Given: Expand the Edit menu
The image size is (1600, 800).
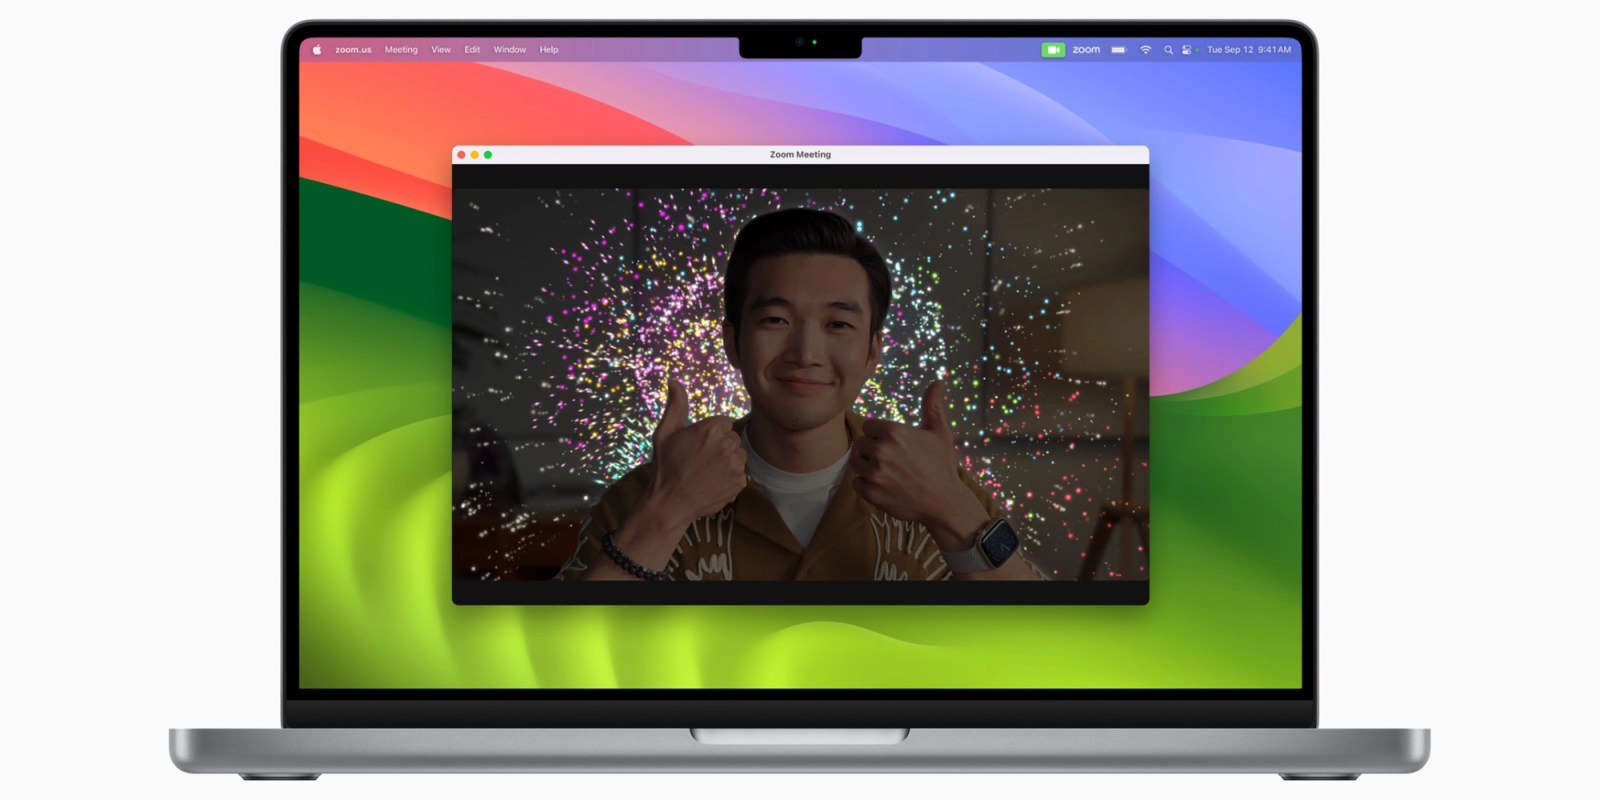Looking at the screenshot, I should point(472,50).
